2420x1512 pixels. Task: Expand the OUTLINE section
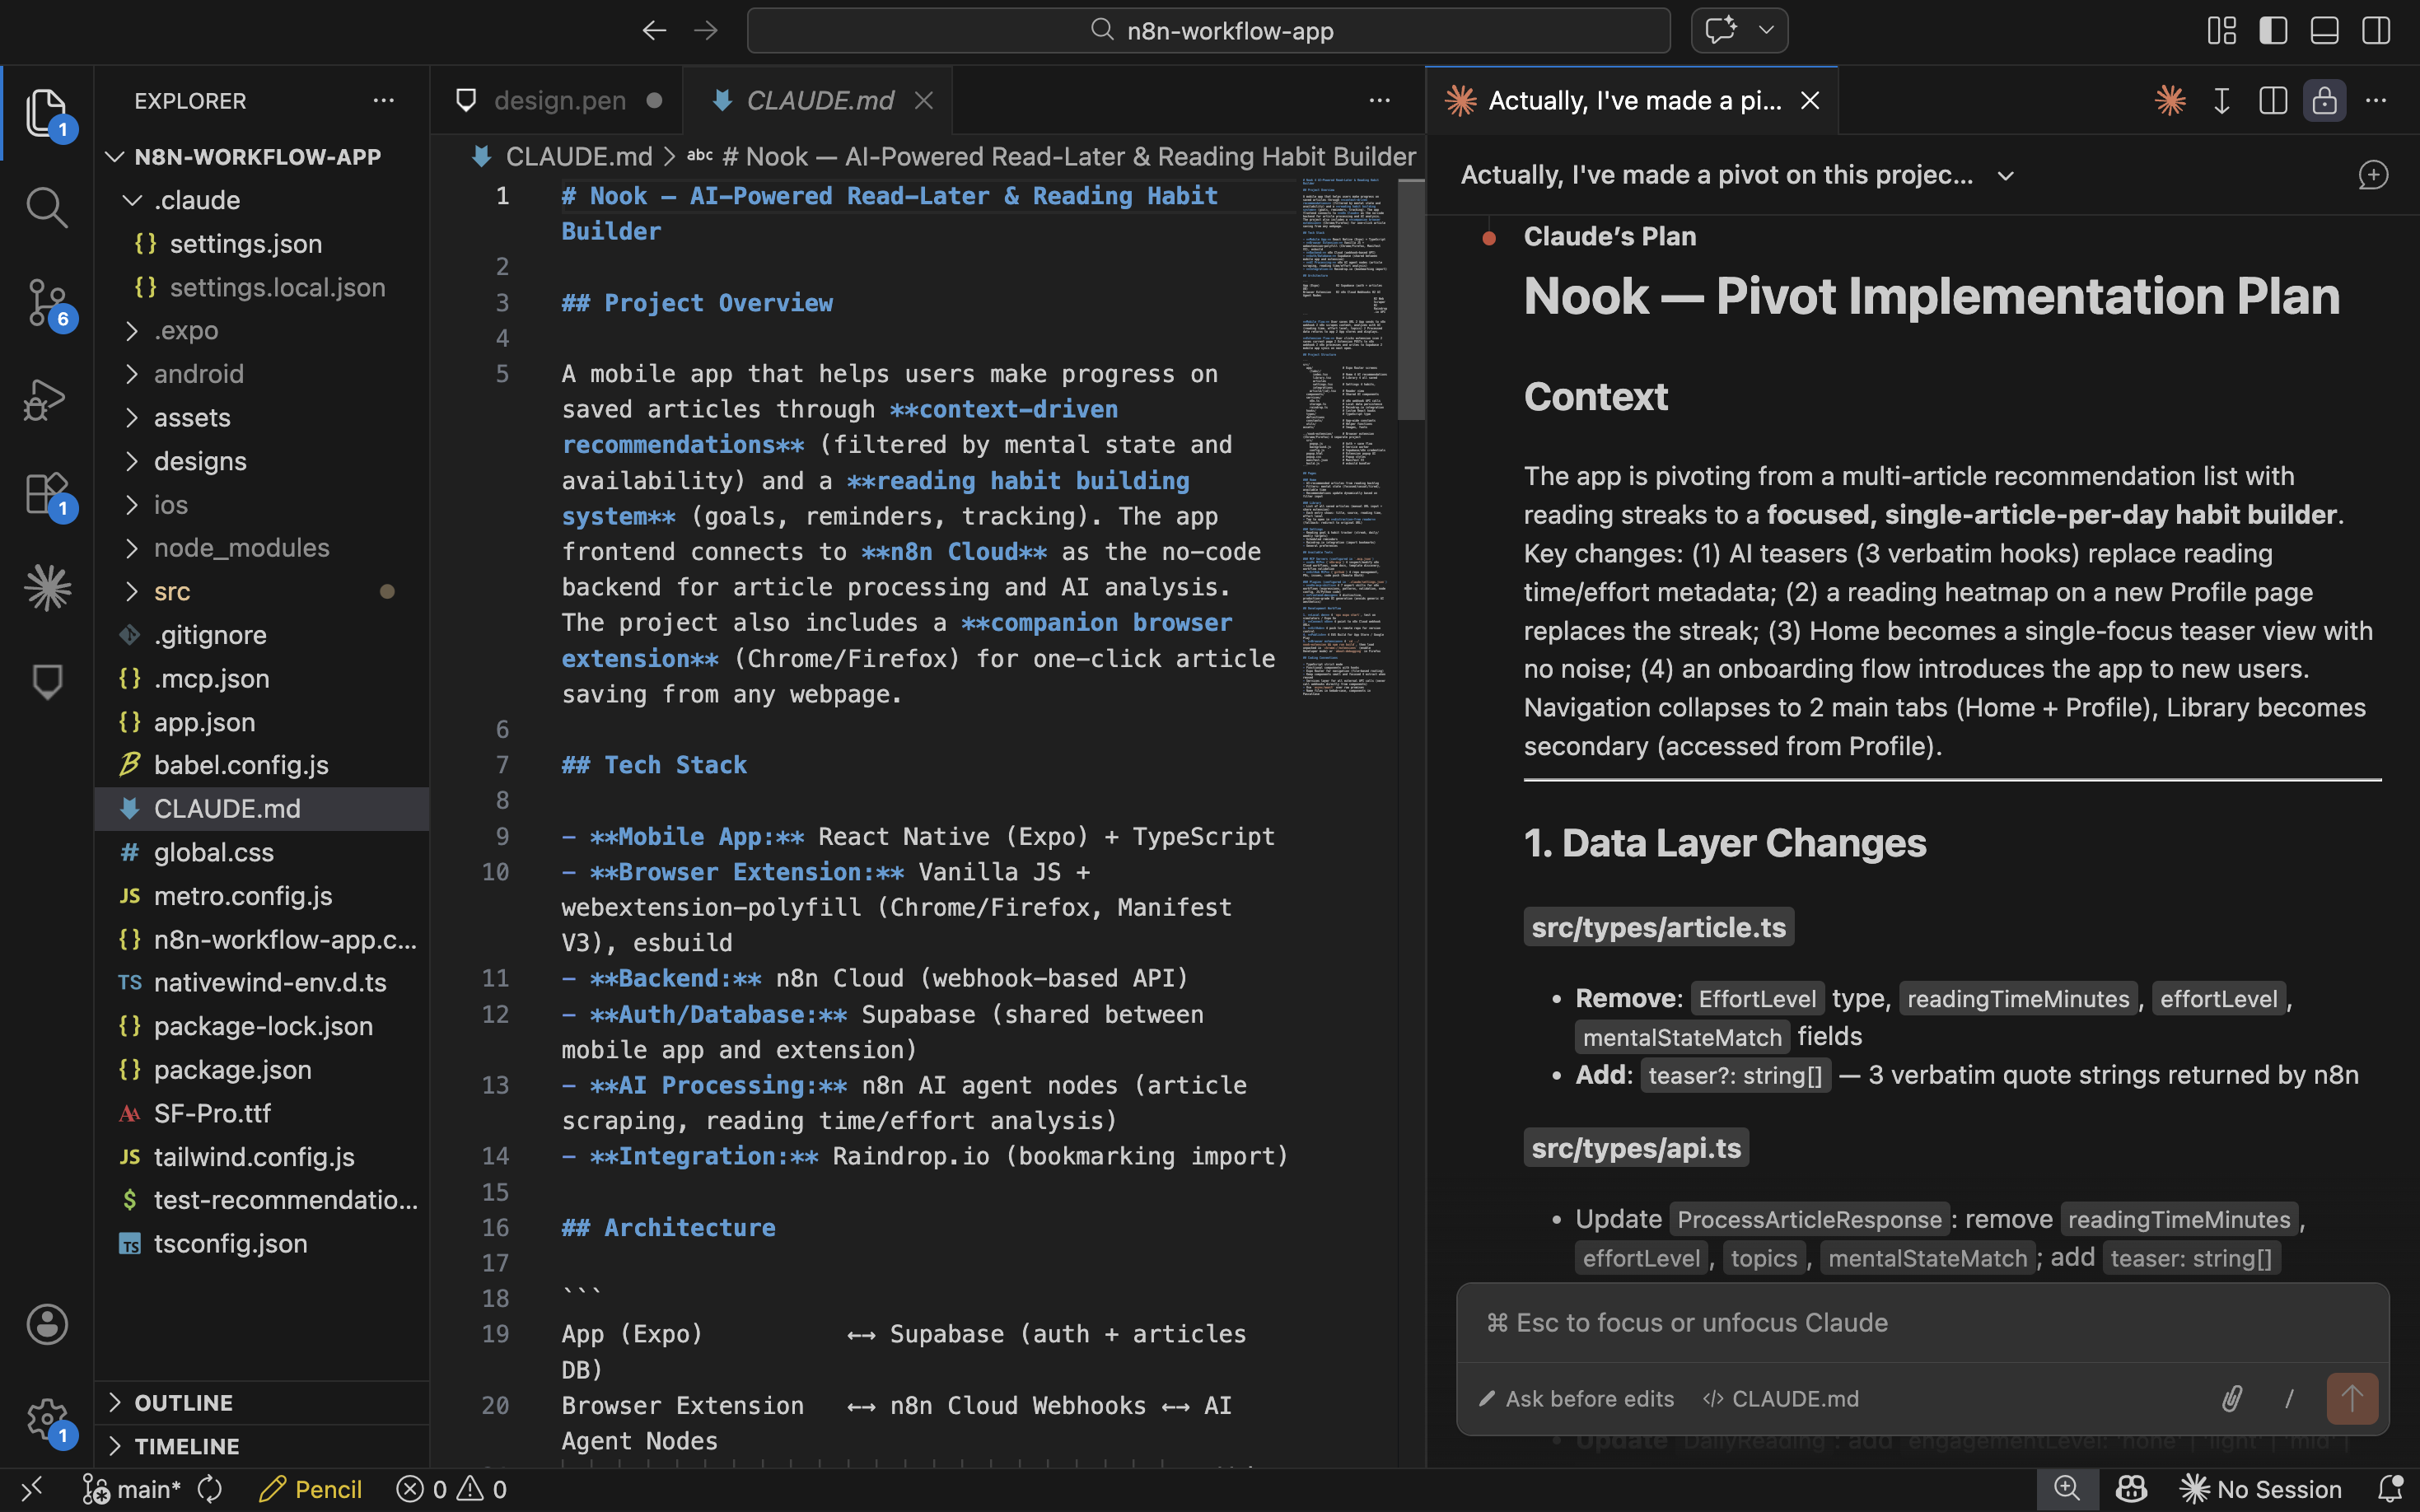(x=262, y=1402)
